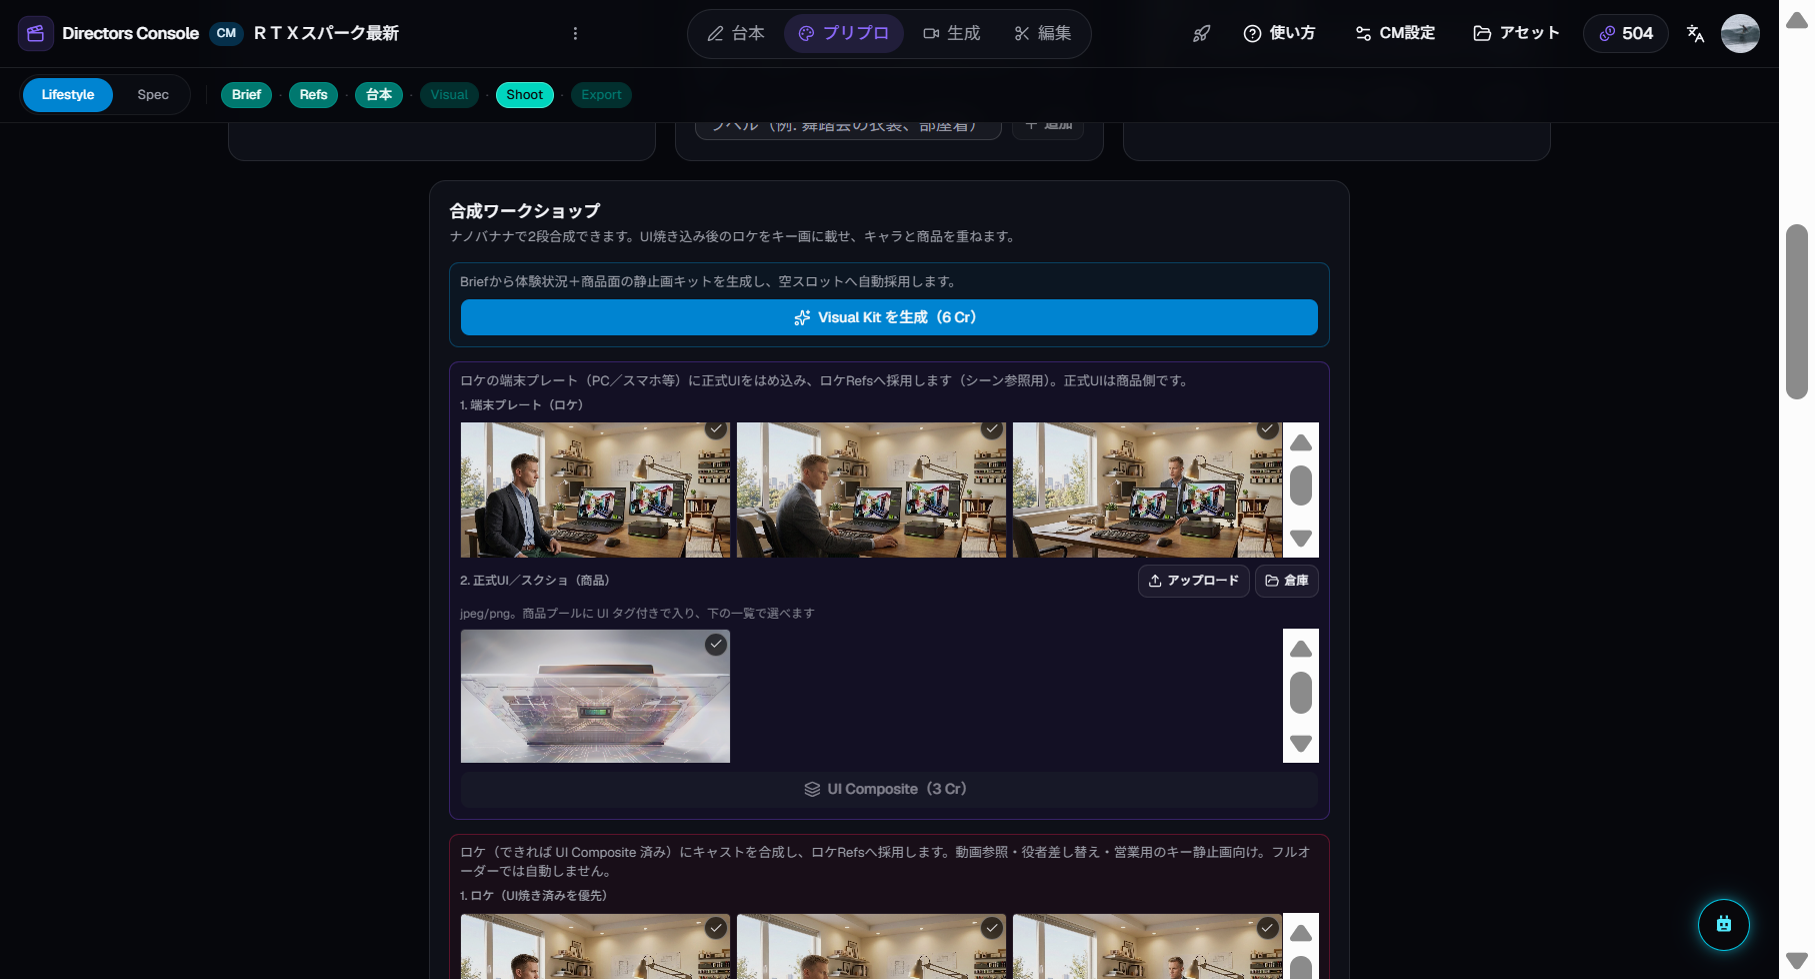Open the language translation icon
The width and height of the screenshot is (1815, 979).
(1695, 33)
